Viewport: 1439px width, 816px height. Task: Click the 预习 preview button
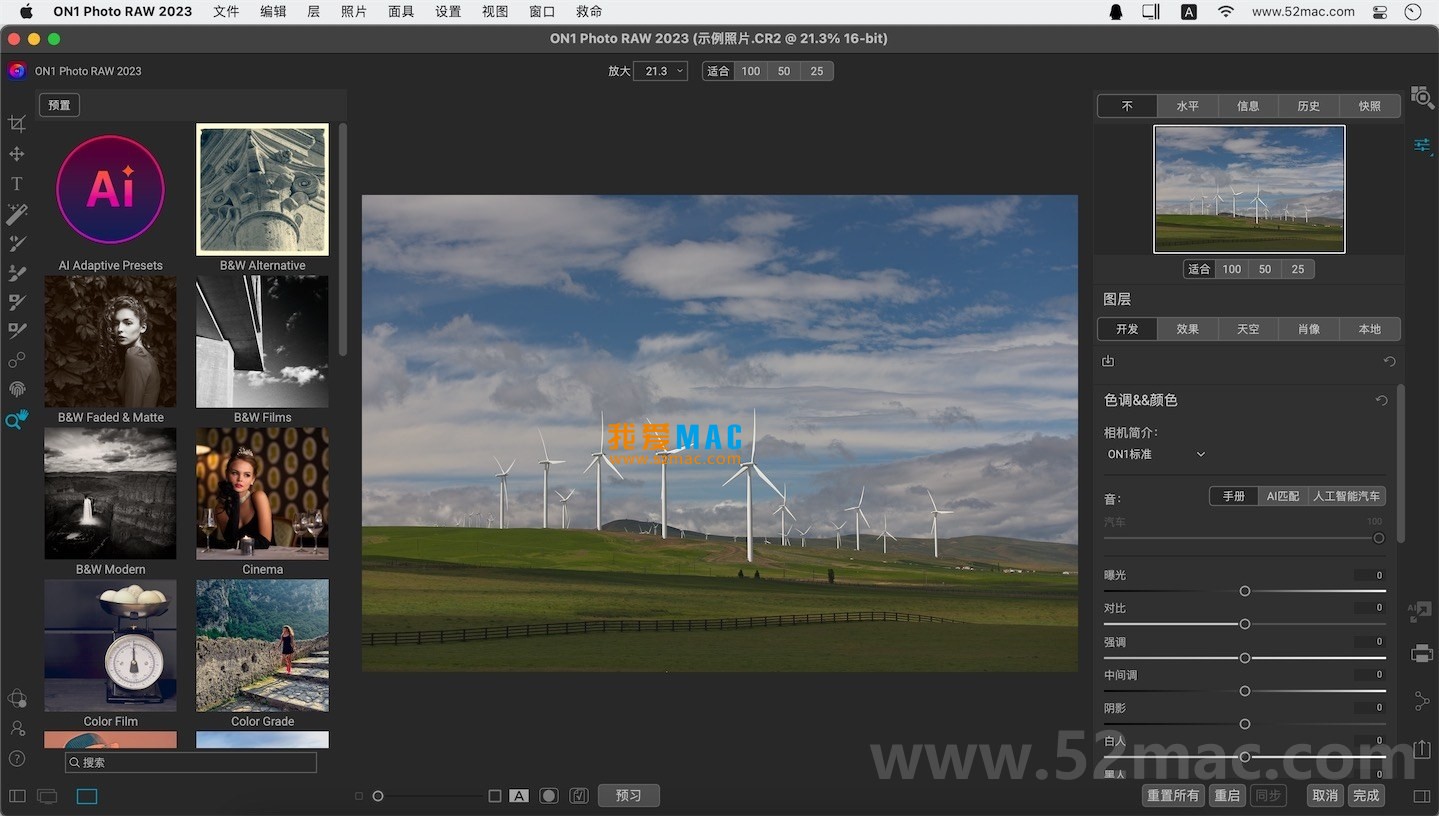(629, 796)
